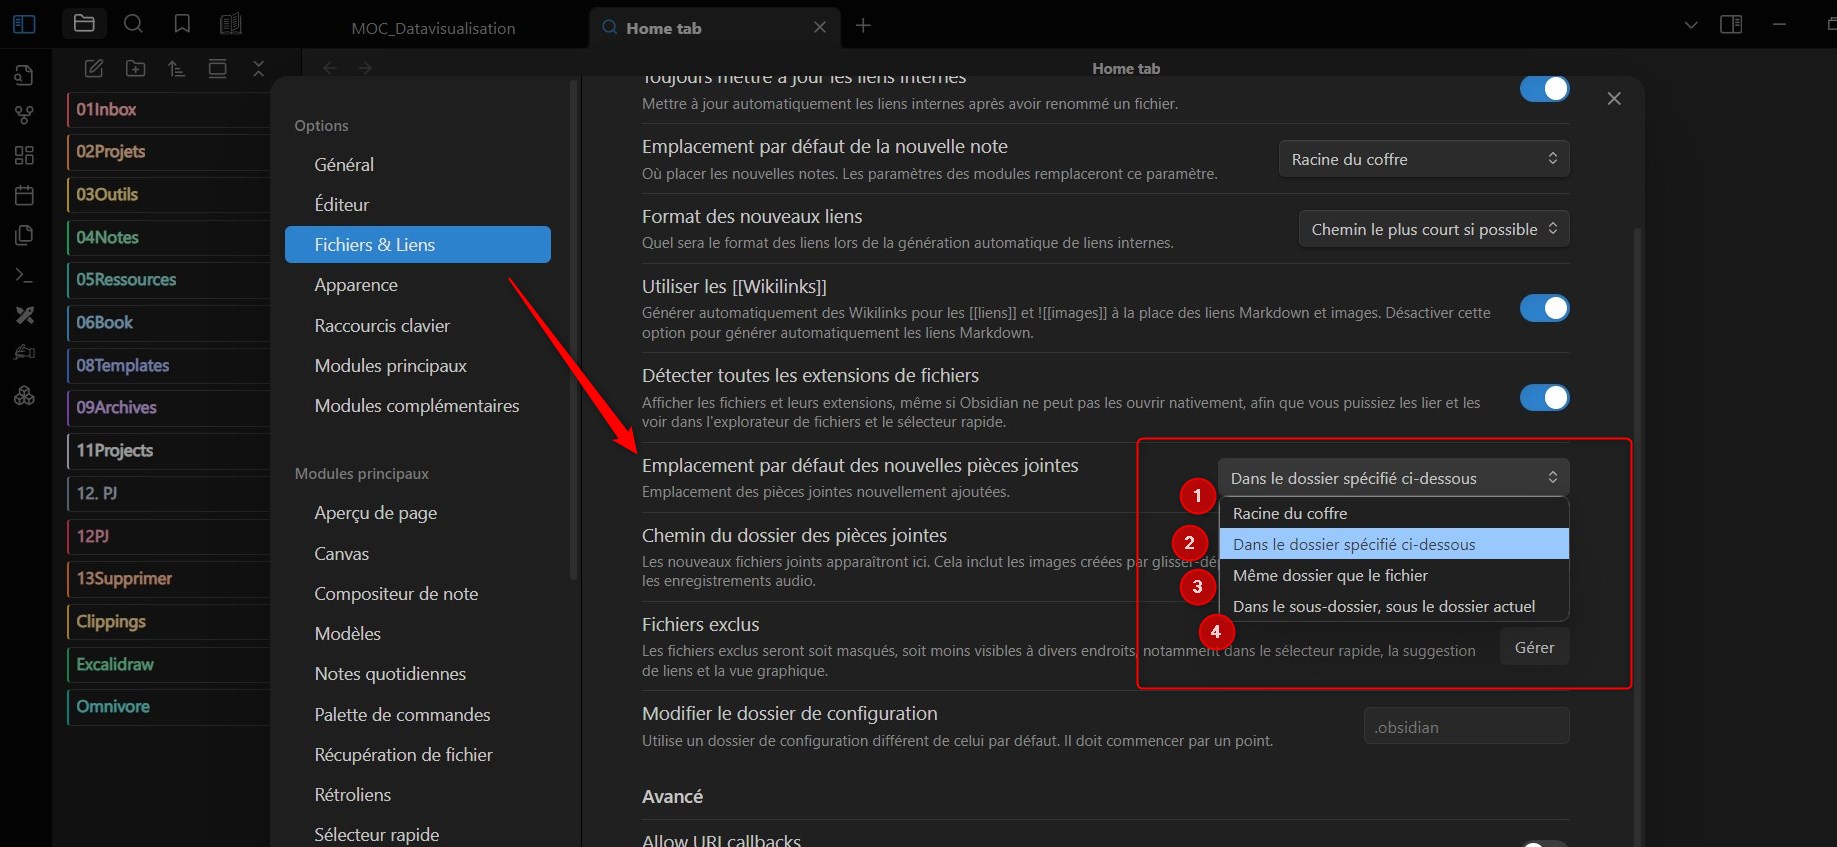
Task: Open default attachments location dropdown
Action: (1394, 478)
